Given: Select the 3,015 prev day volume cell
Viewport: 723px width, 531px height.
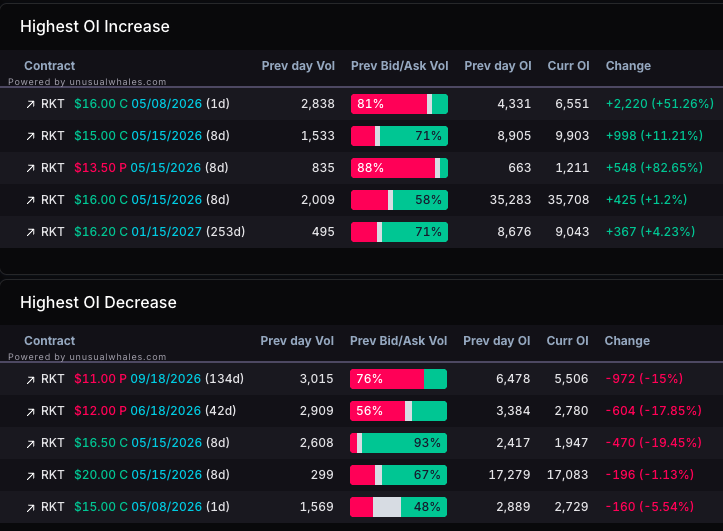Looking at the screenshot, I should tap(317, 379).
